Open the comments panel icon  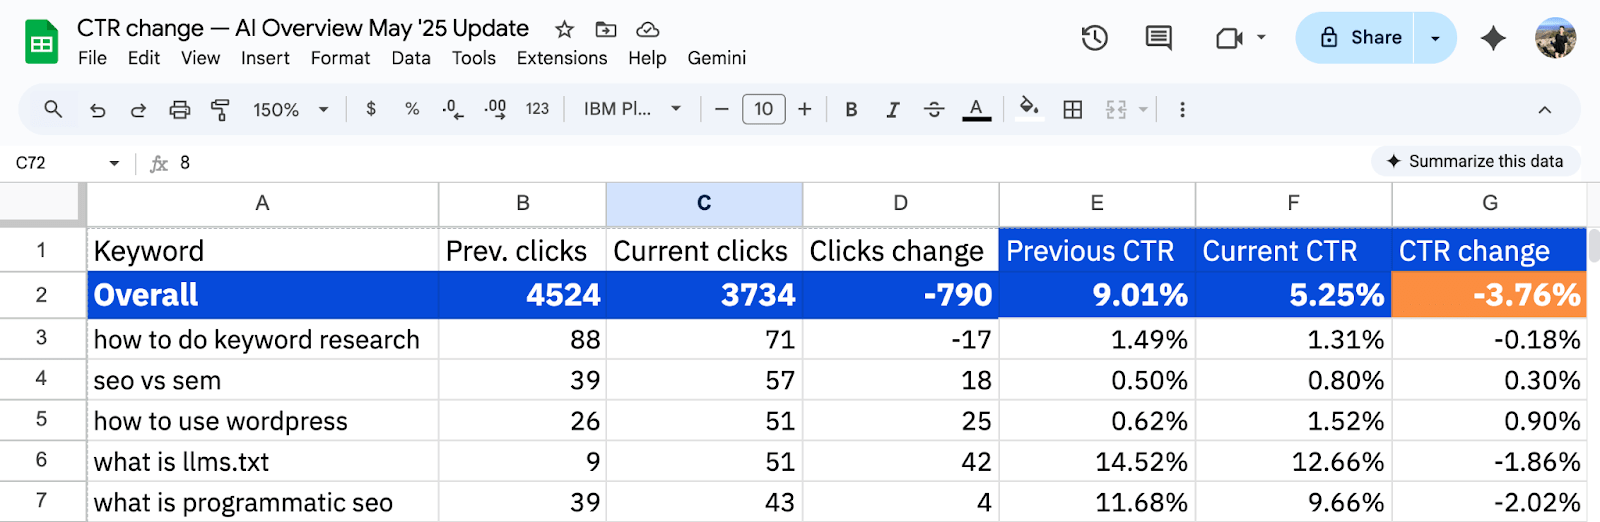coord(1158,38)
